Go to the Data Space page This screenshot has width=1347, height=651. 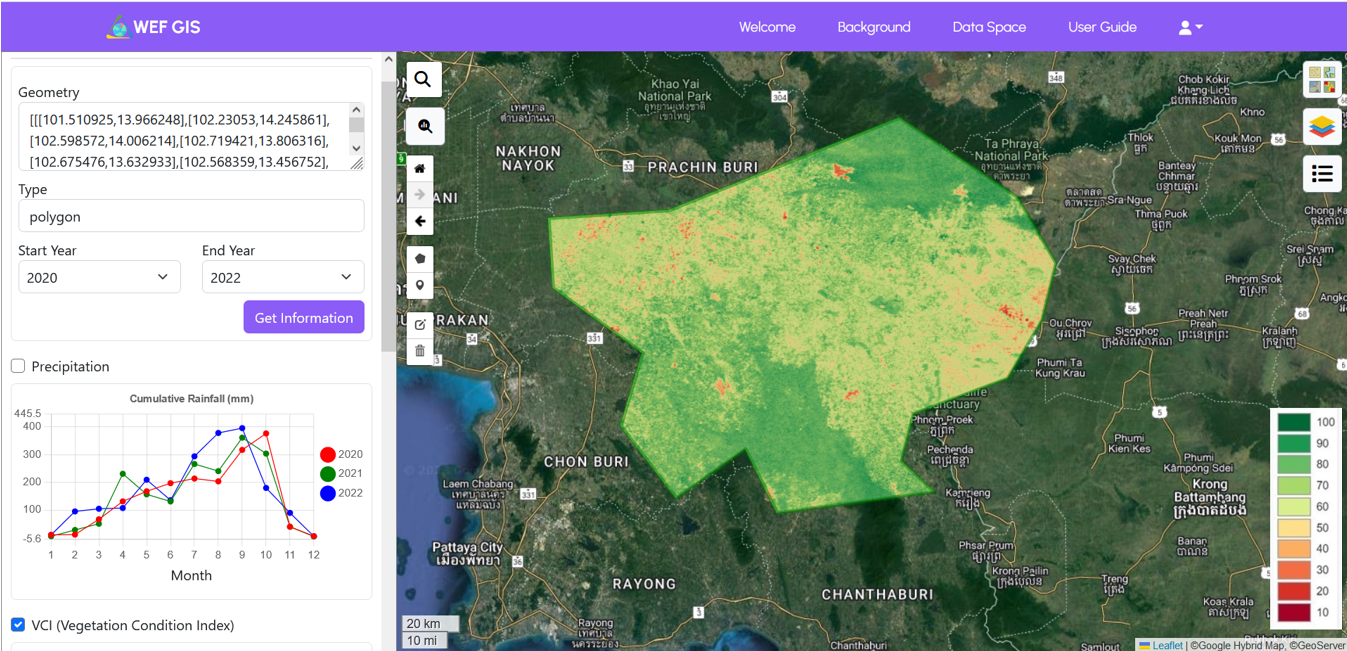[x=989, y=28]
